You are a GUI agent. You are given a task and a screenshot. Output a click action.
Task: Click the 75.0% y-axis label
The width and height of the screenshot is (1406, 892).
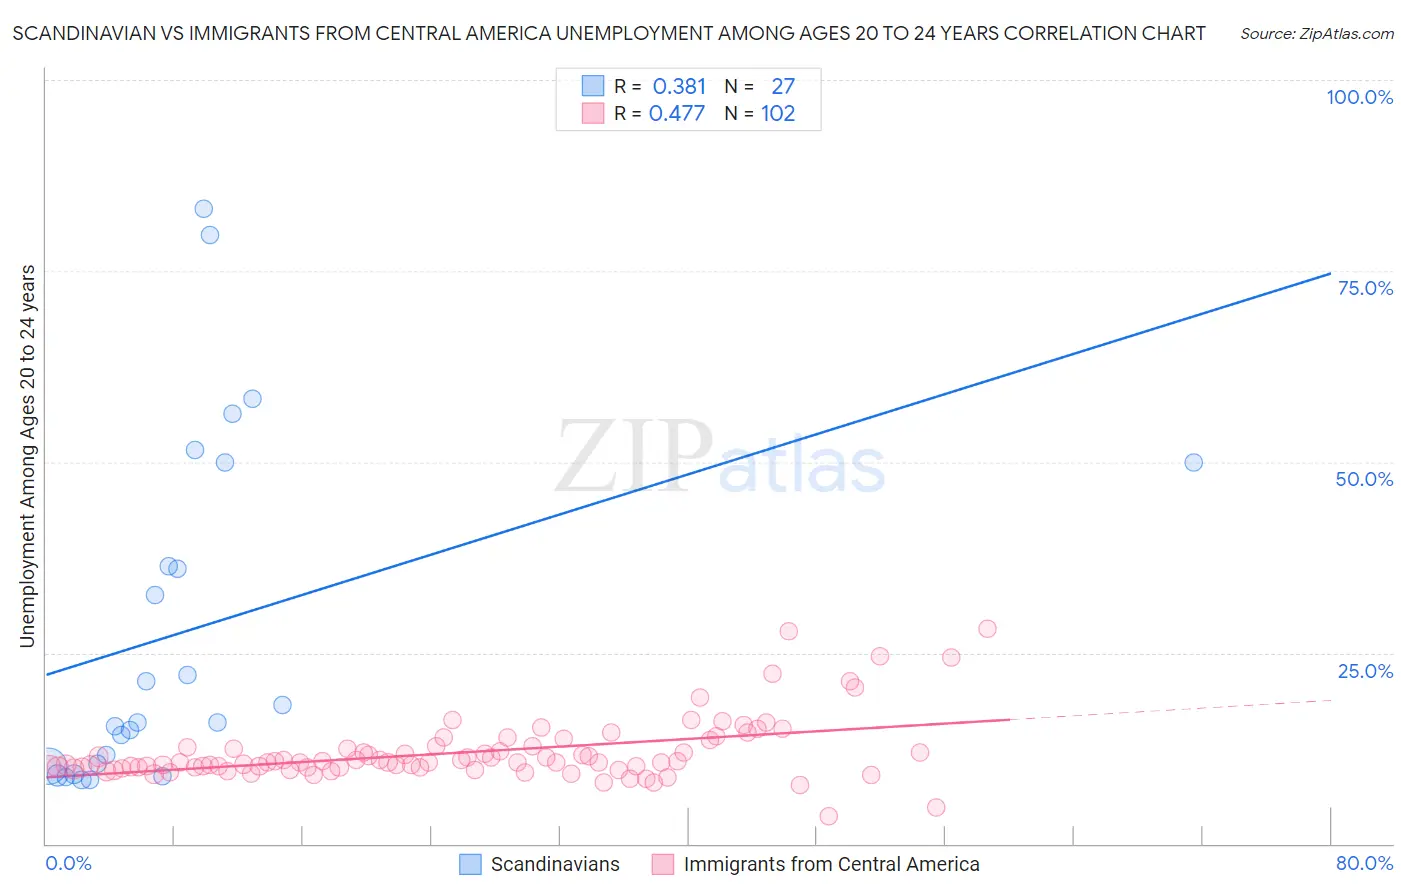(1365, 288)
